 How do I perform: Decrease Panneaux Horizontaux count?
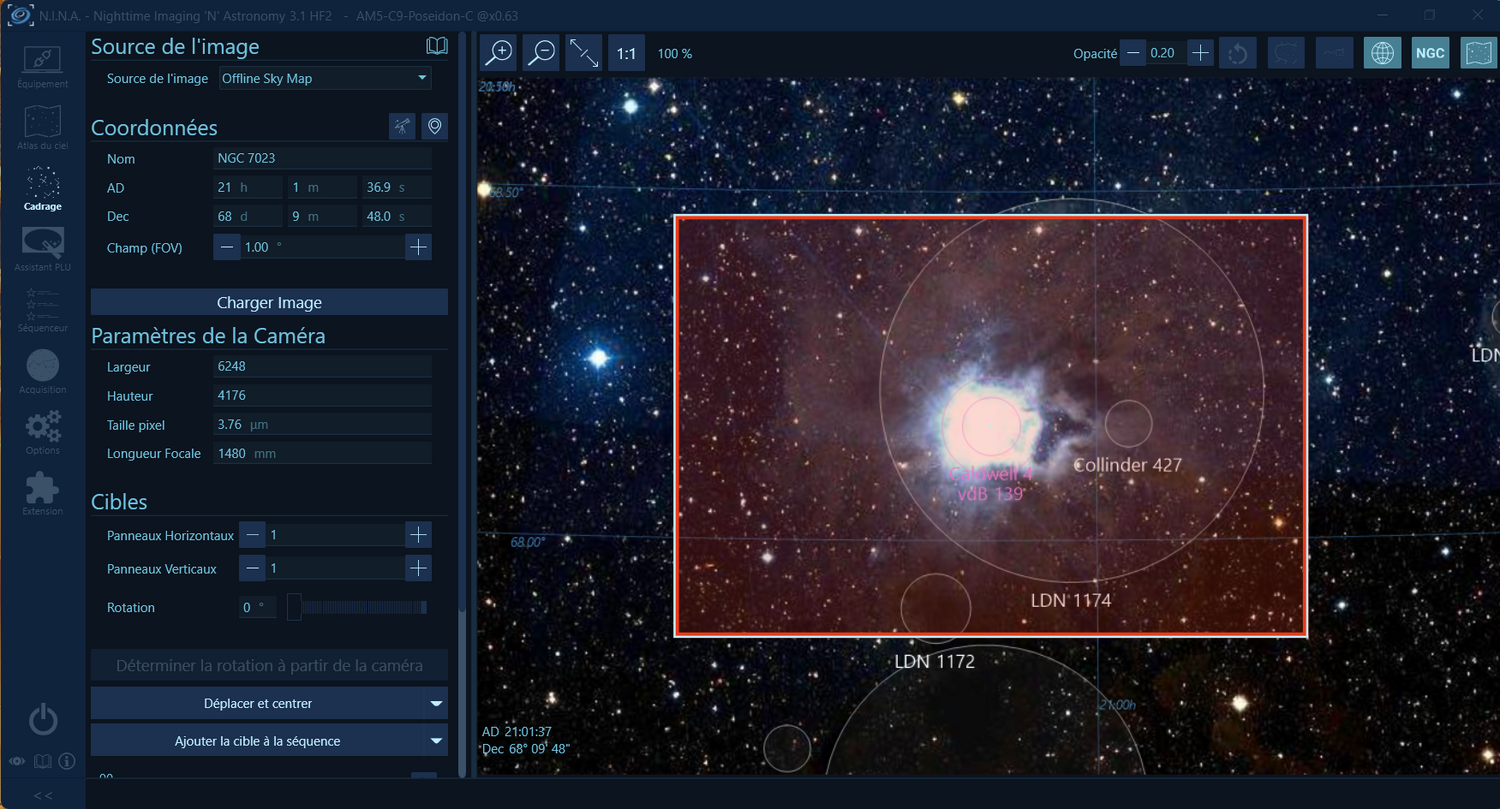click(252, 535)
